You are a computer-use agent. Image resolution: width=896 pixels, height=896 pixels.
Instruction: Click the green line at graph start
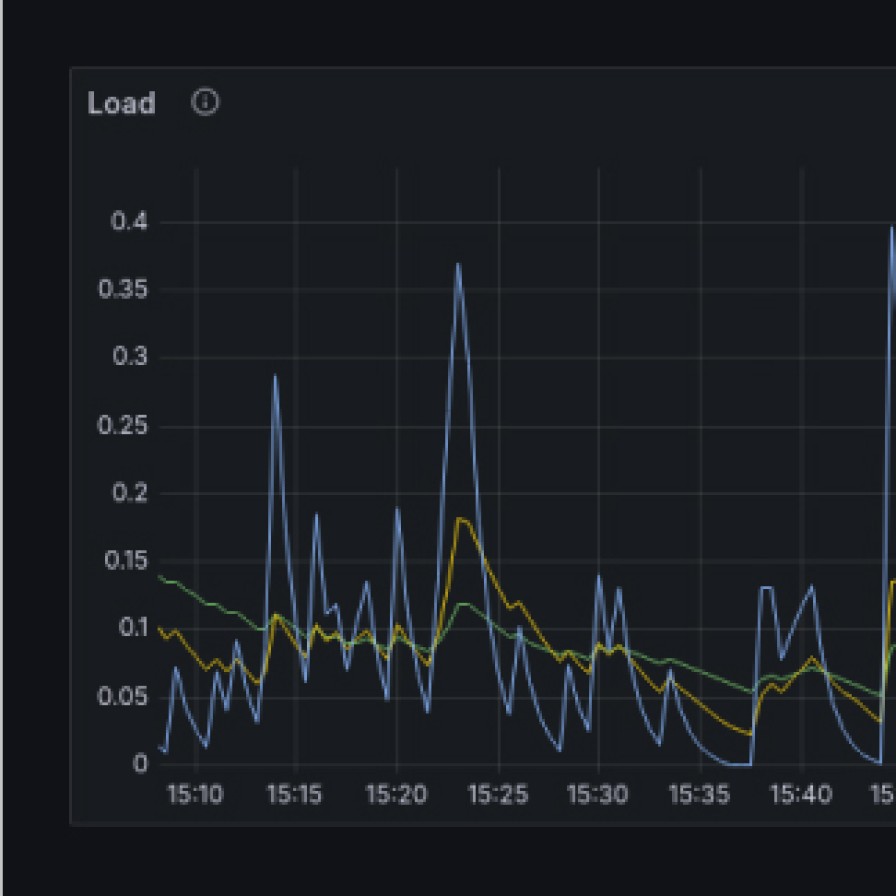pyautogui.click(x=163, y=579)
